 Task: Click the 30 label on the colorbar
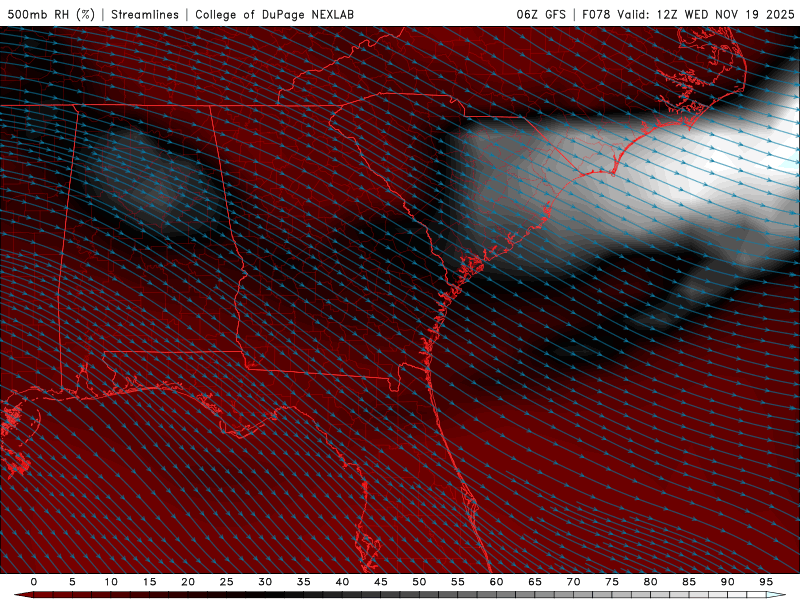[265, 582]
